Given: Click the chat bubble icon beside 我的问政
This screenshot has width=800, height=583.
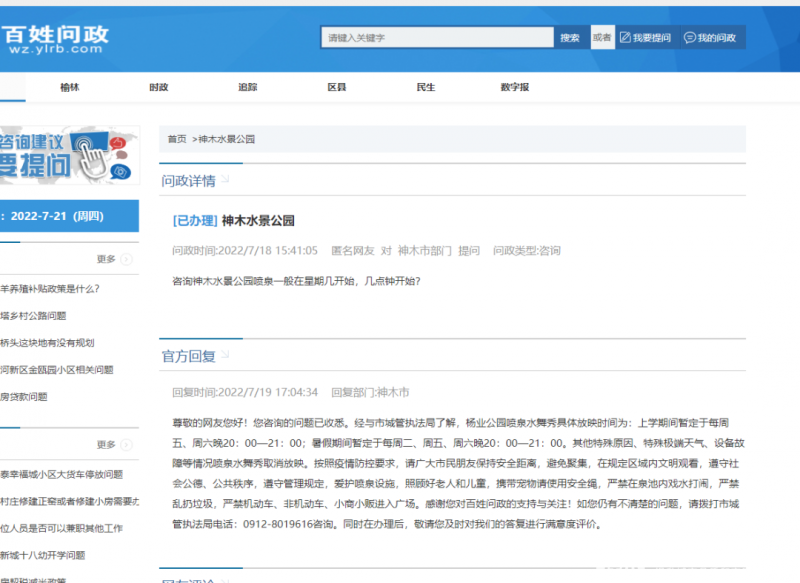Looking at the screenshot, I should pos(689,38).
